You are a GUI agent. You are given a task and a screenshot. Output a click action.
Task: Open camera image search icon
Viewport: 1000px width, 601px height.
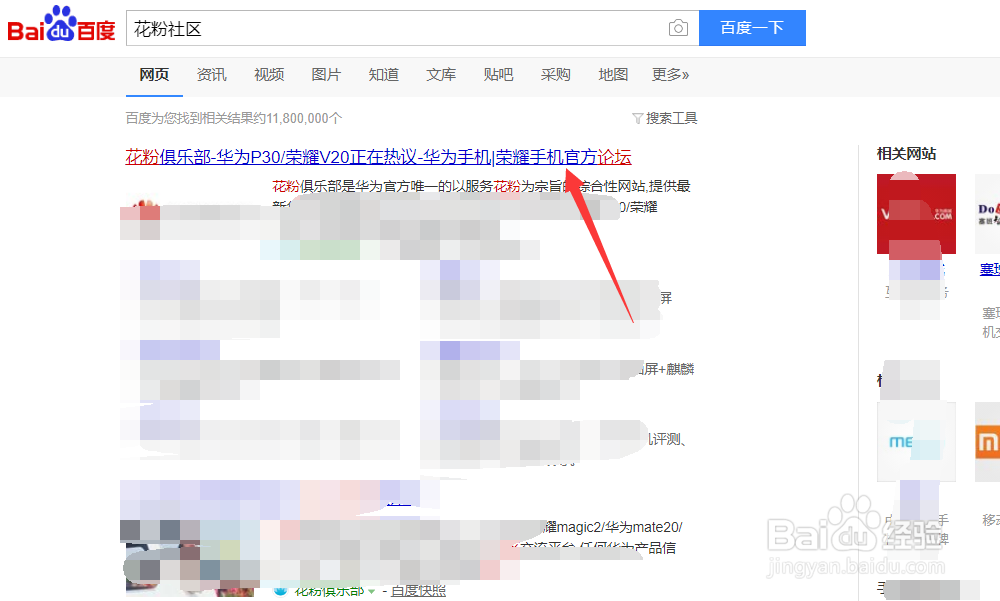(678, 28)
